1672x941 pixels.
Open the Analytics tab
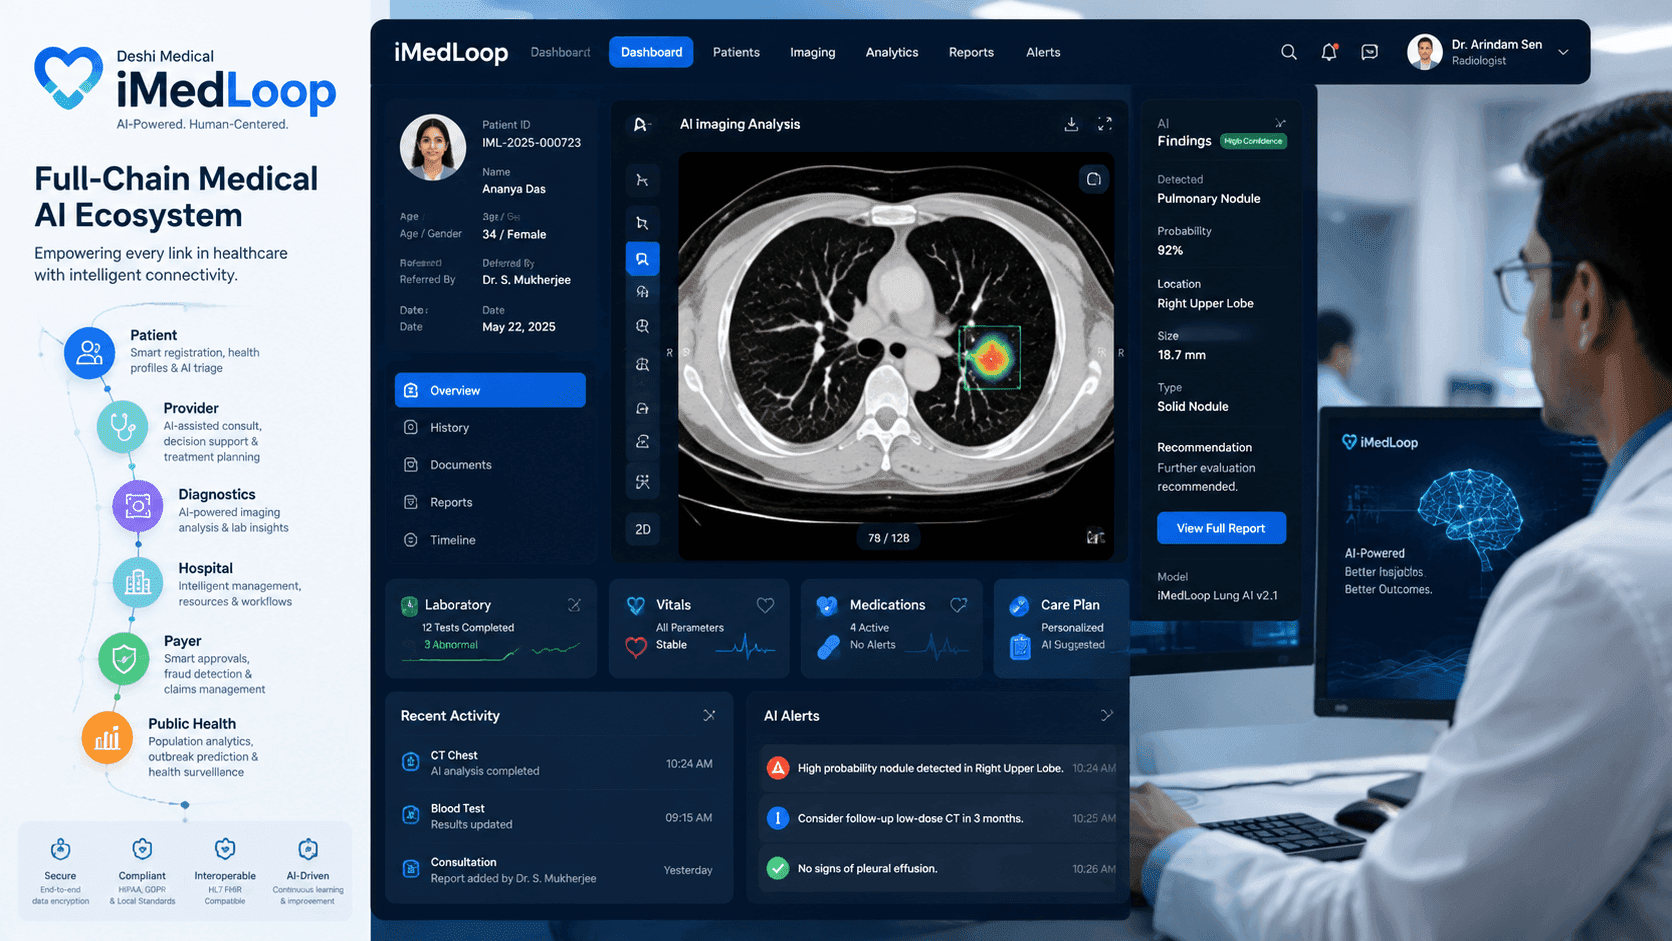[892, 52]
